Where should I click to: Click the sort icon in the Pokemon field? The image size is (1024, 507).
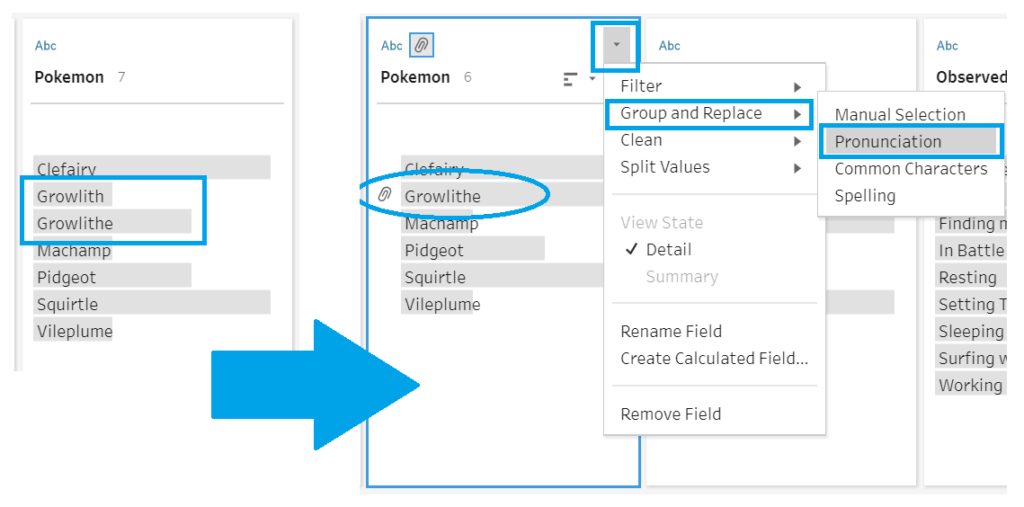tap(571, 78)
